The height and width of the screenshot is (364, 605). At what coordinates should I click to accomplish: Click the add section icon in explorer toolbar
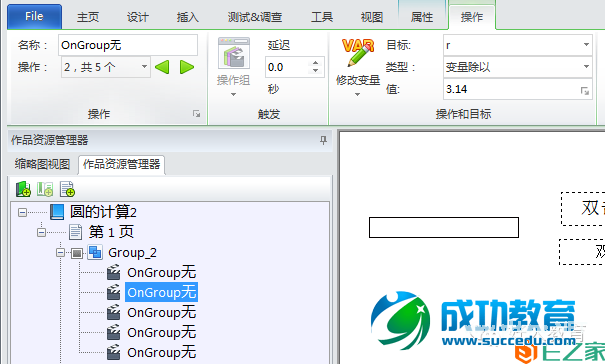tap(45, 189)
